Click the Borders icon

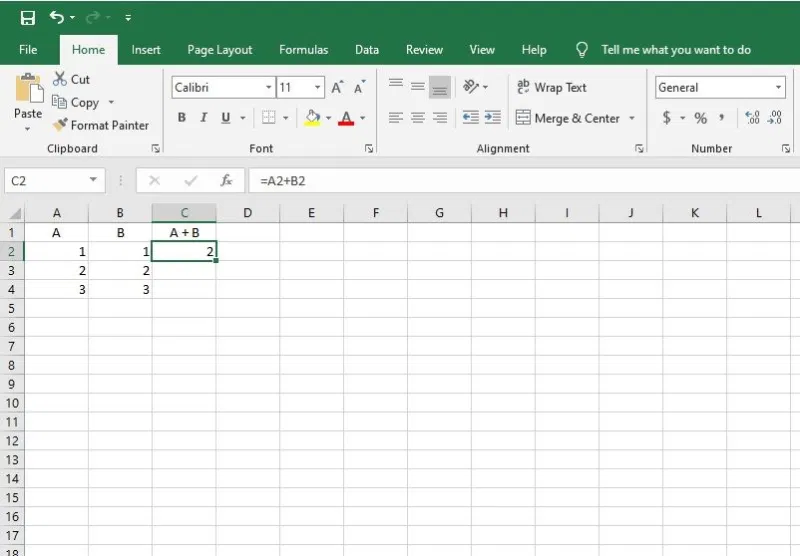click(x=269, y=118)
